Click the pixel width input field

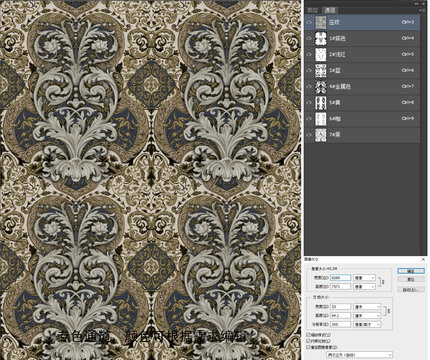(x=340, y=277)
